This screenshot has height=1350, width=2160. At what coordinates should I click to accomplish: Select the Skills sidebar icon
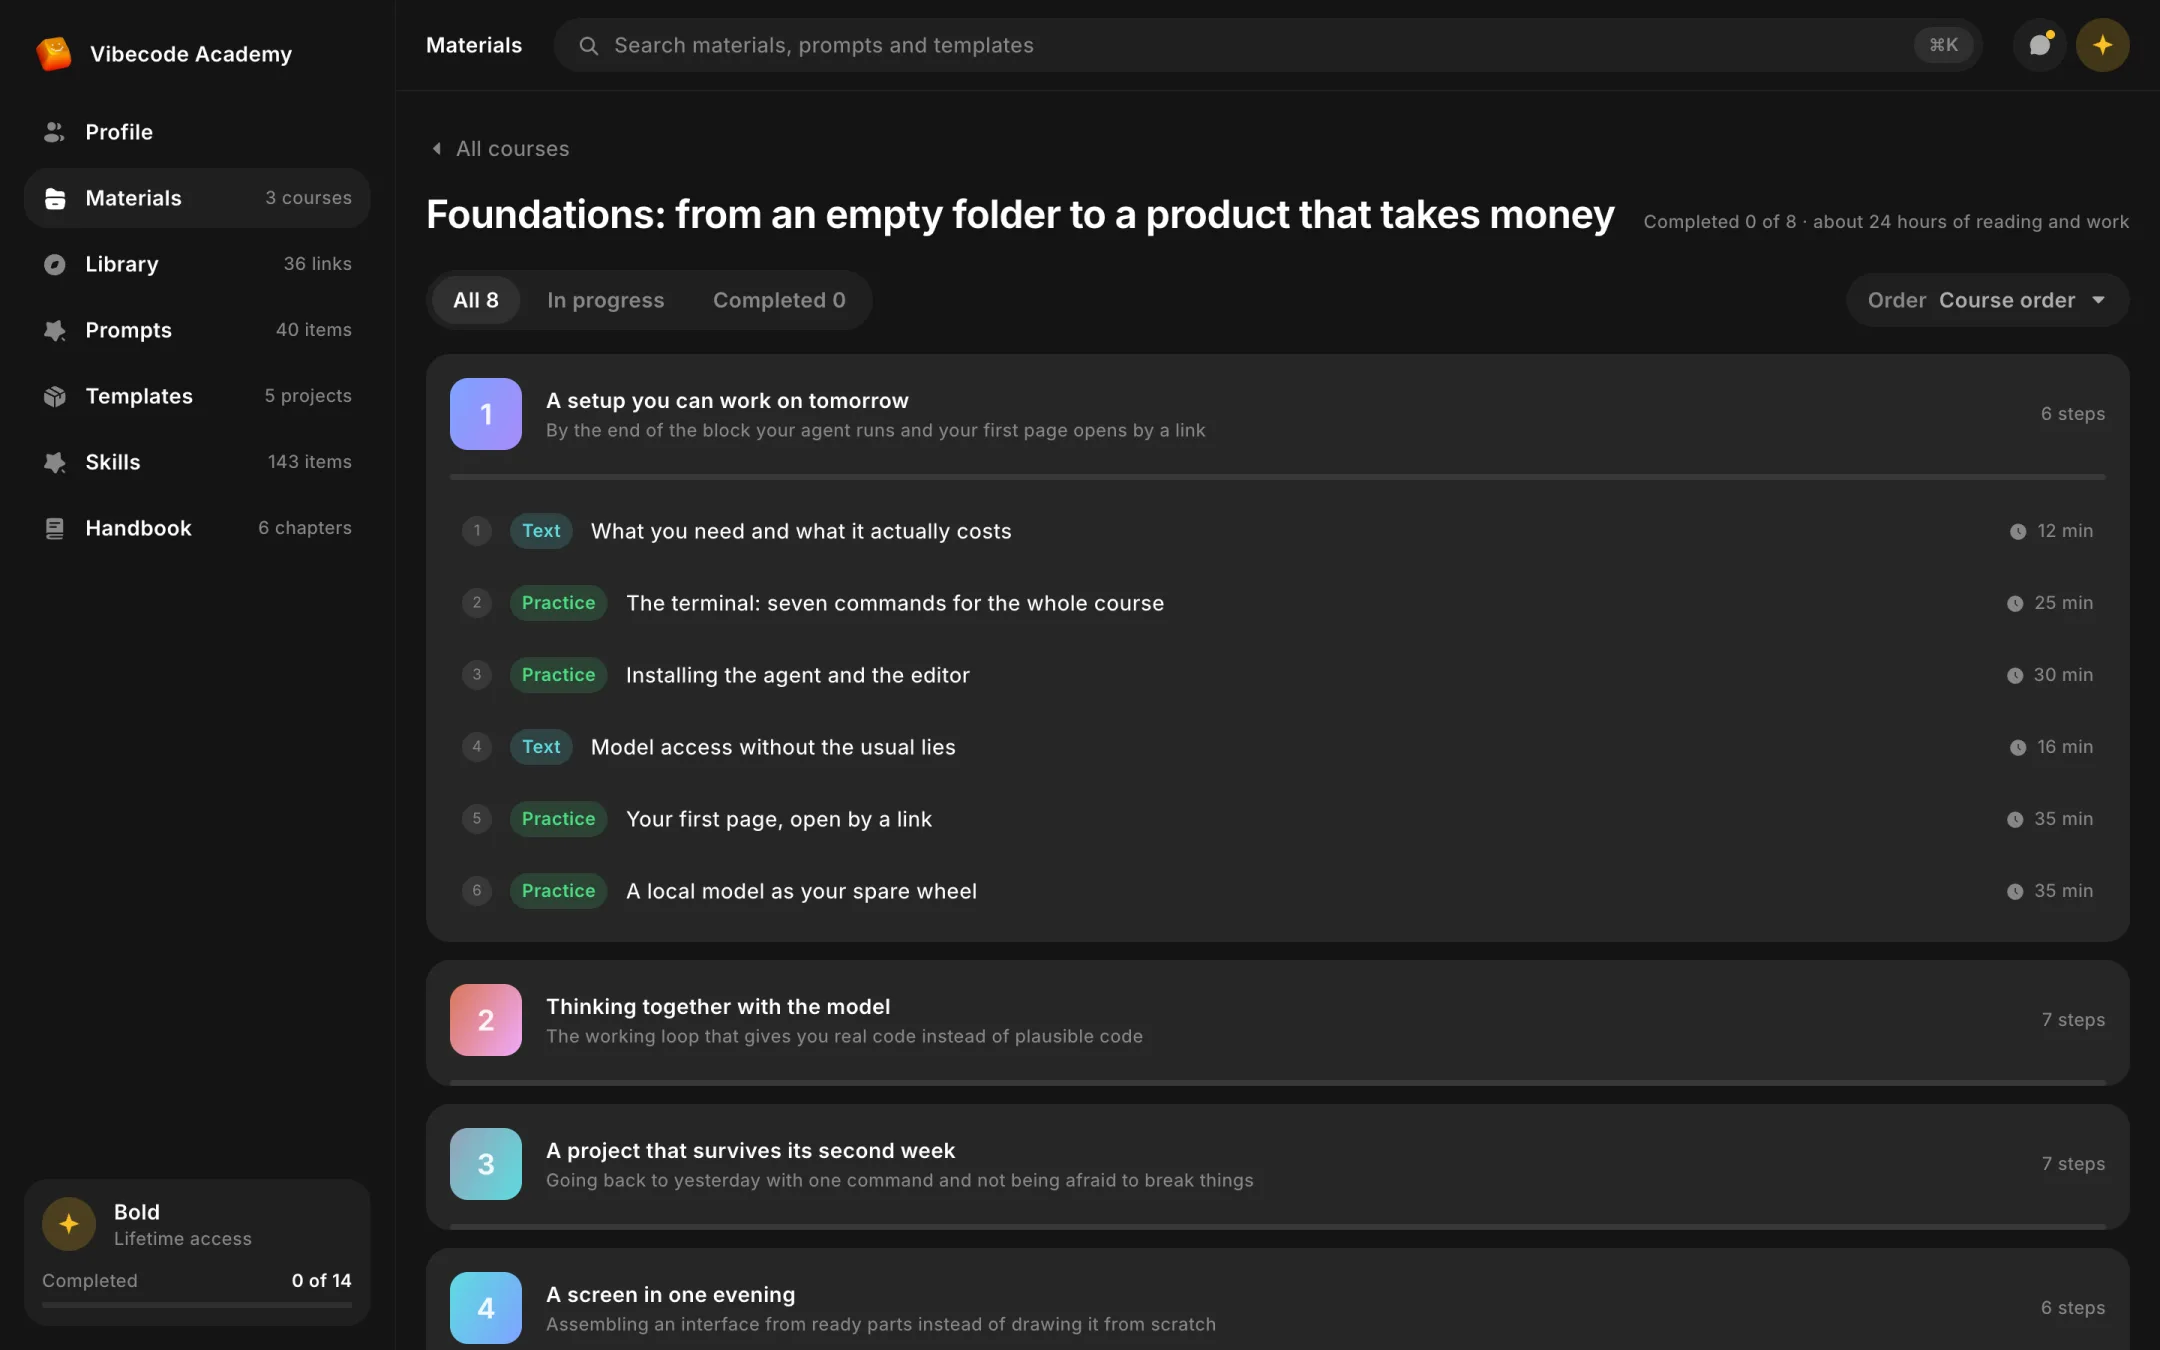[x=55, y=462]
